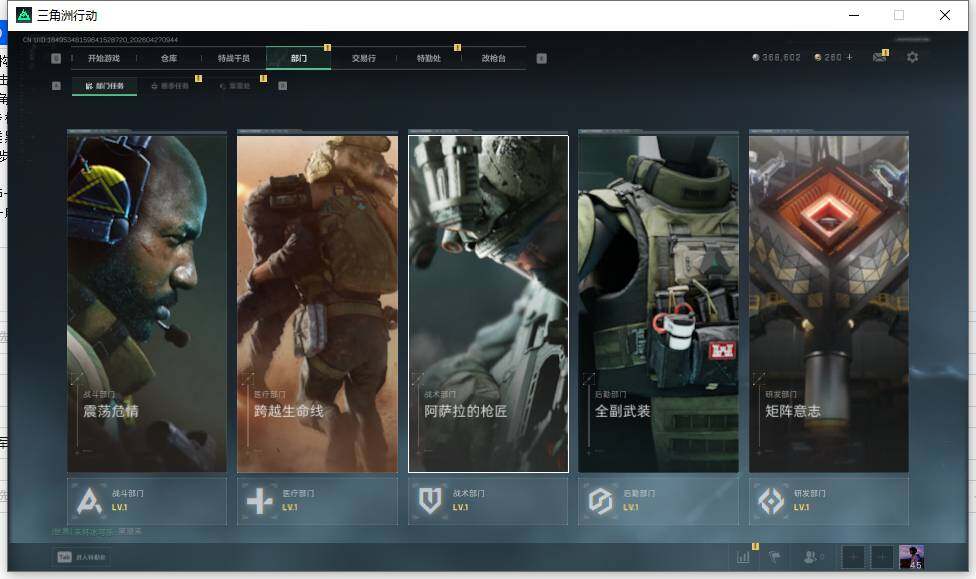976x579 pixels.
Task: Open the 矩阵意志 mission card
Action: click(829, 304)
